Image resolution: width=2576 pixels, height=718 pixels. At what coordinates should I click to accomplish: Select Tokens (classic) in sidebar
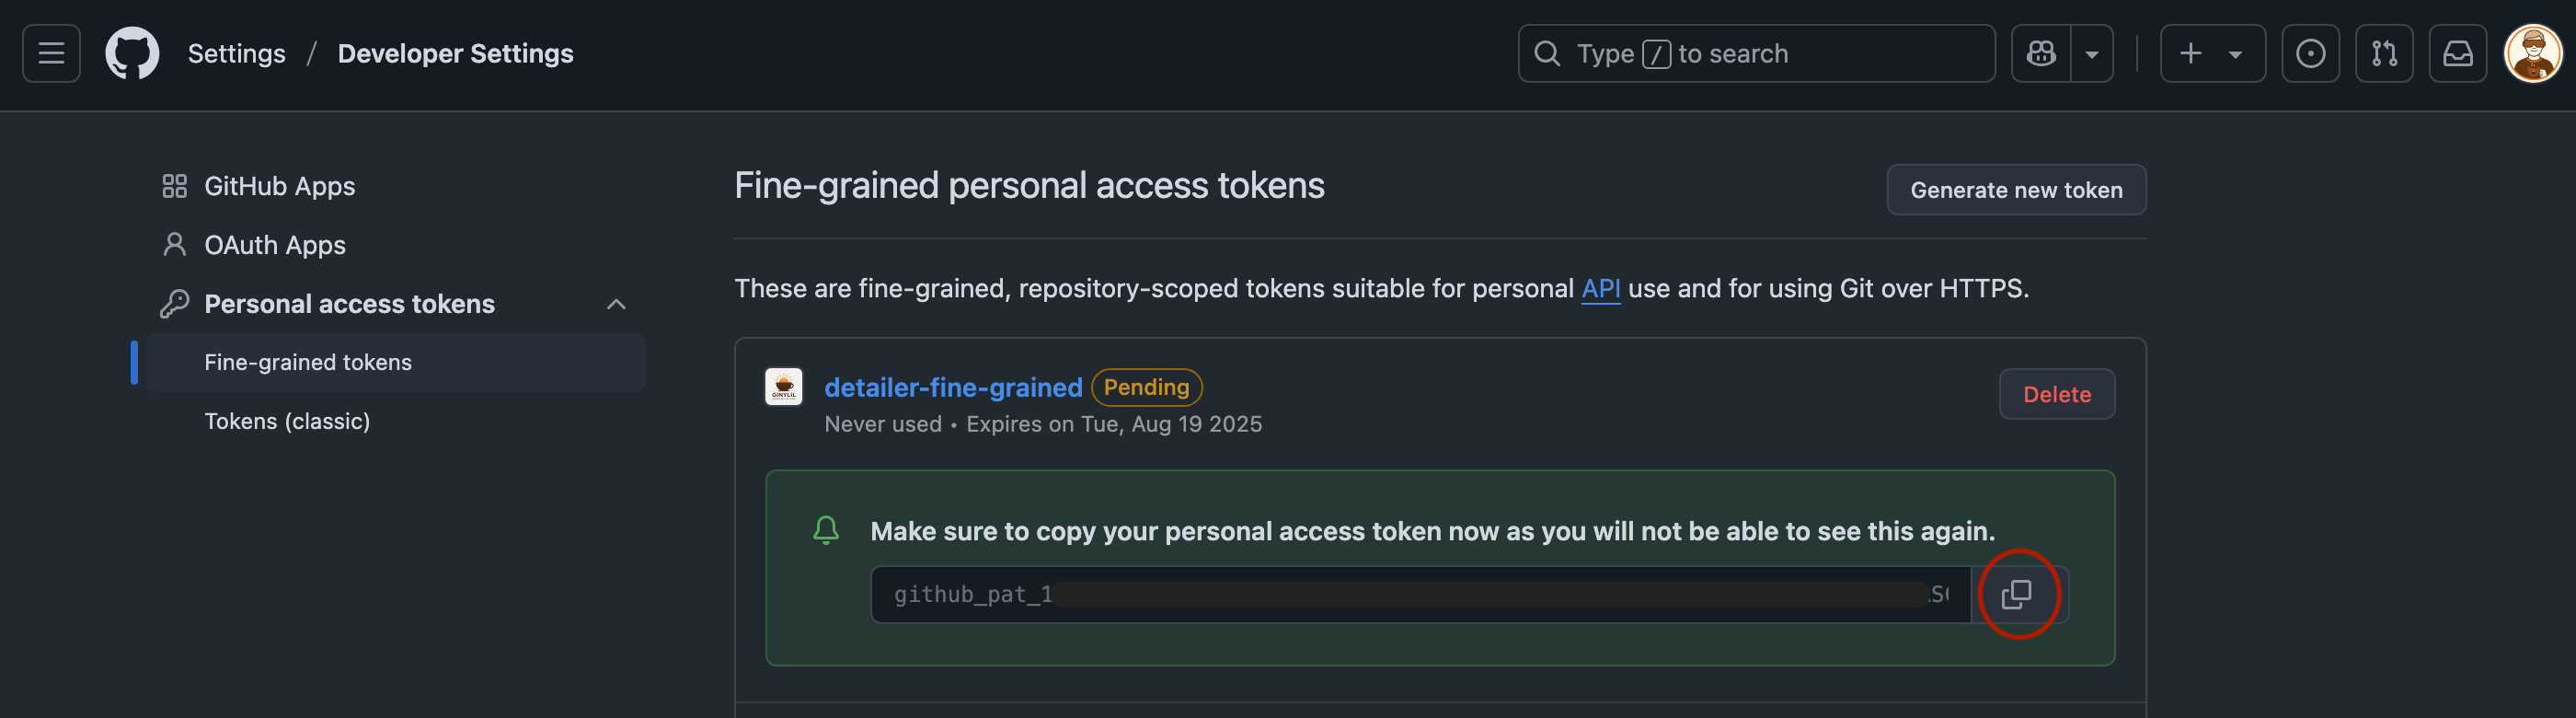point(287,421)
